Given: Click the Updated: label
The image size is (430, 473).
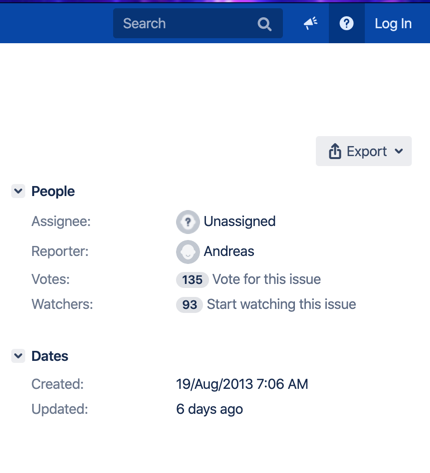Looking at the screenshot, I should click(60, 409).
